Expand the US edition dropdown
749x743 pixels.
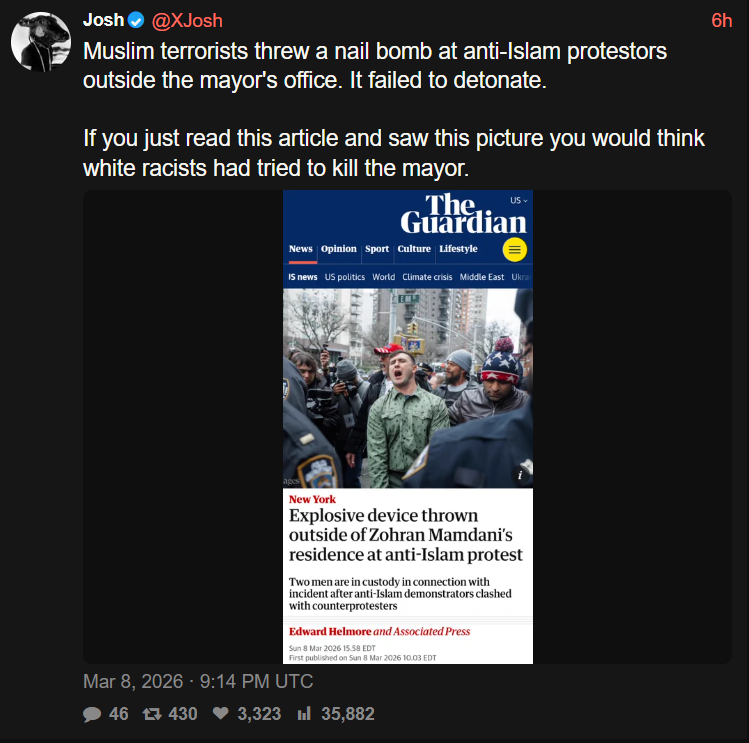[x=519, y=200]
